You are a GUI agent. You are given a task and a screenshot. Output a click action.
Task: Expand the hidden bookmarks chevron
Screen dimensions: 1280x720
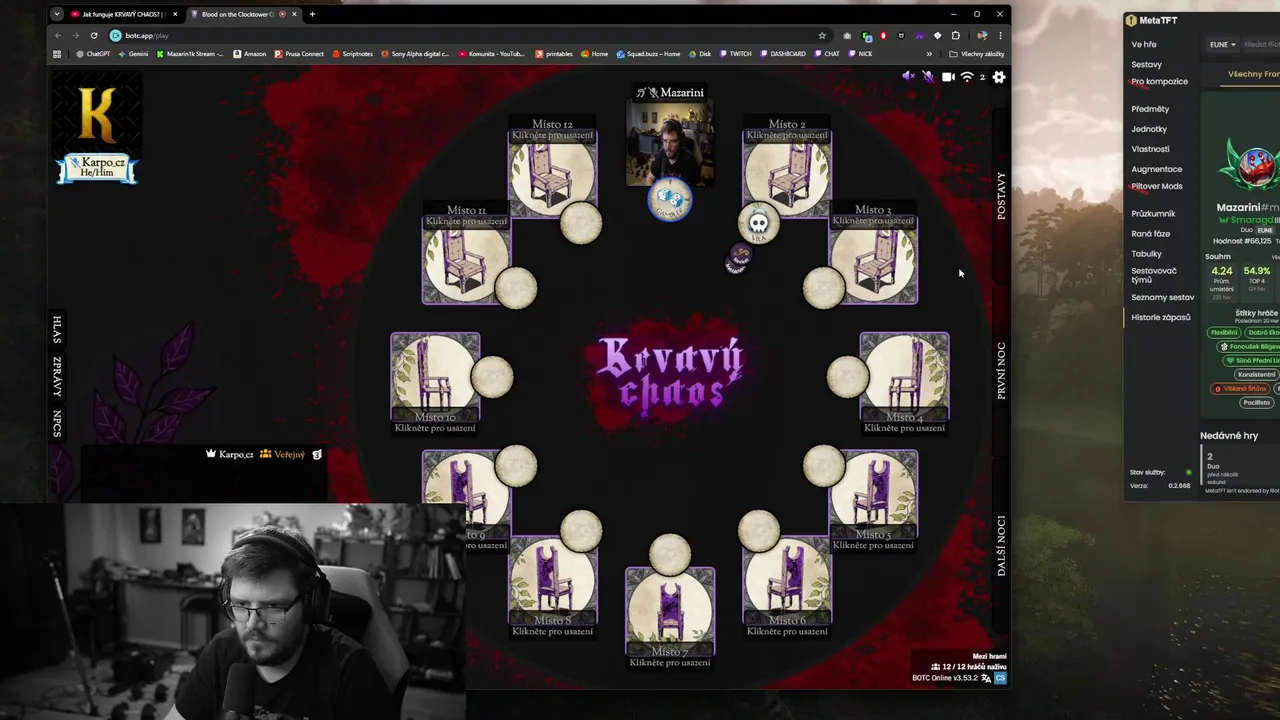pos(929,54)
